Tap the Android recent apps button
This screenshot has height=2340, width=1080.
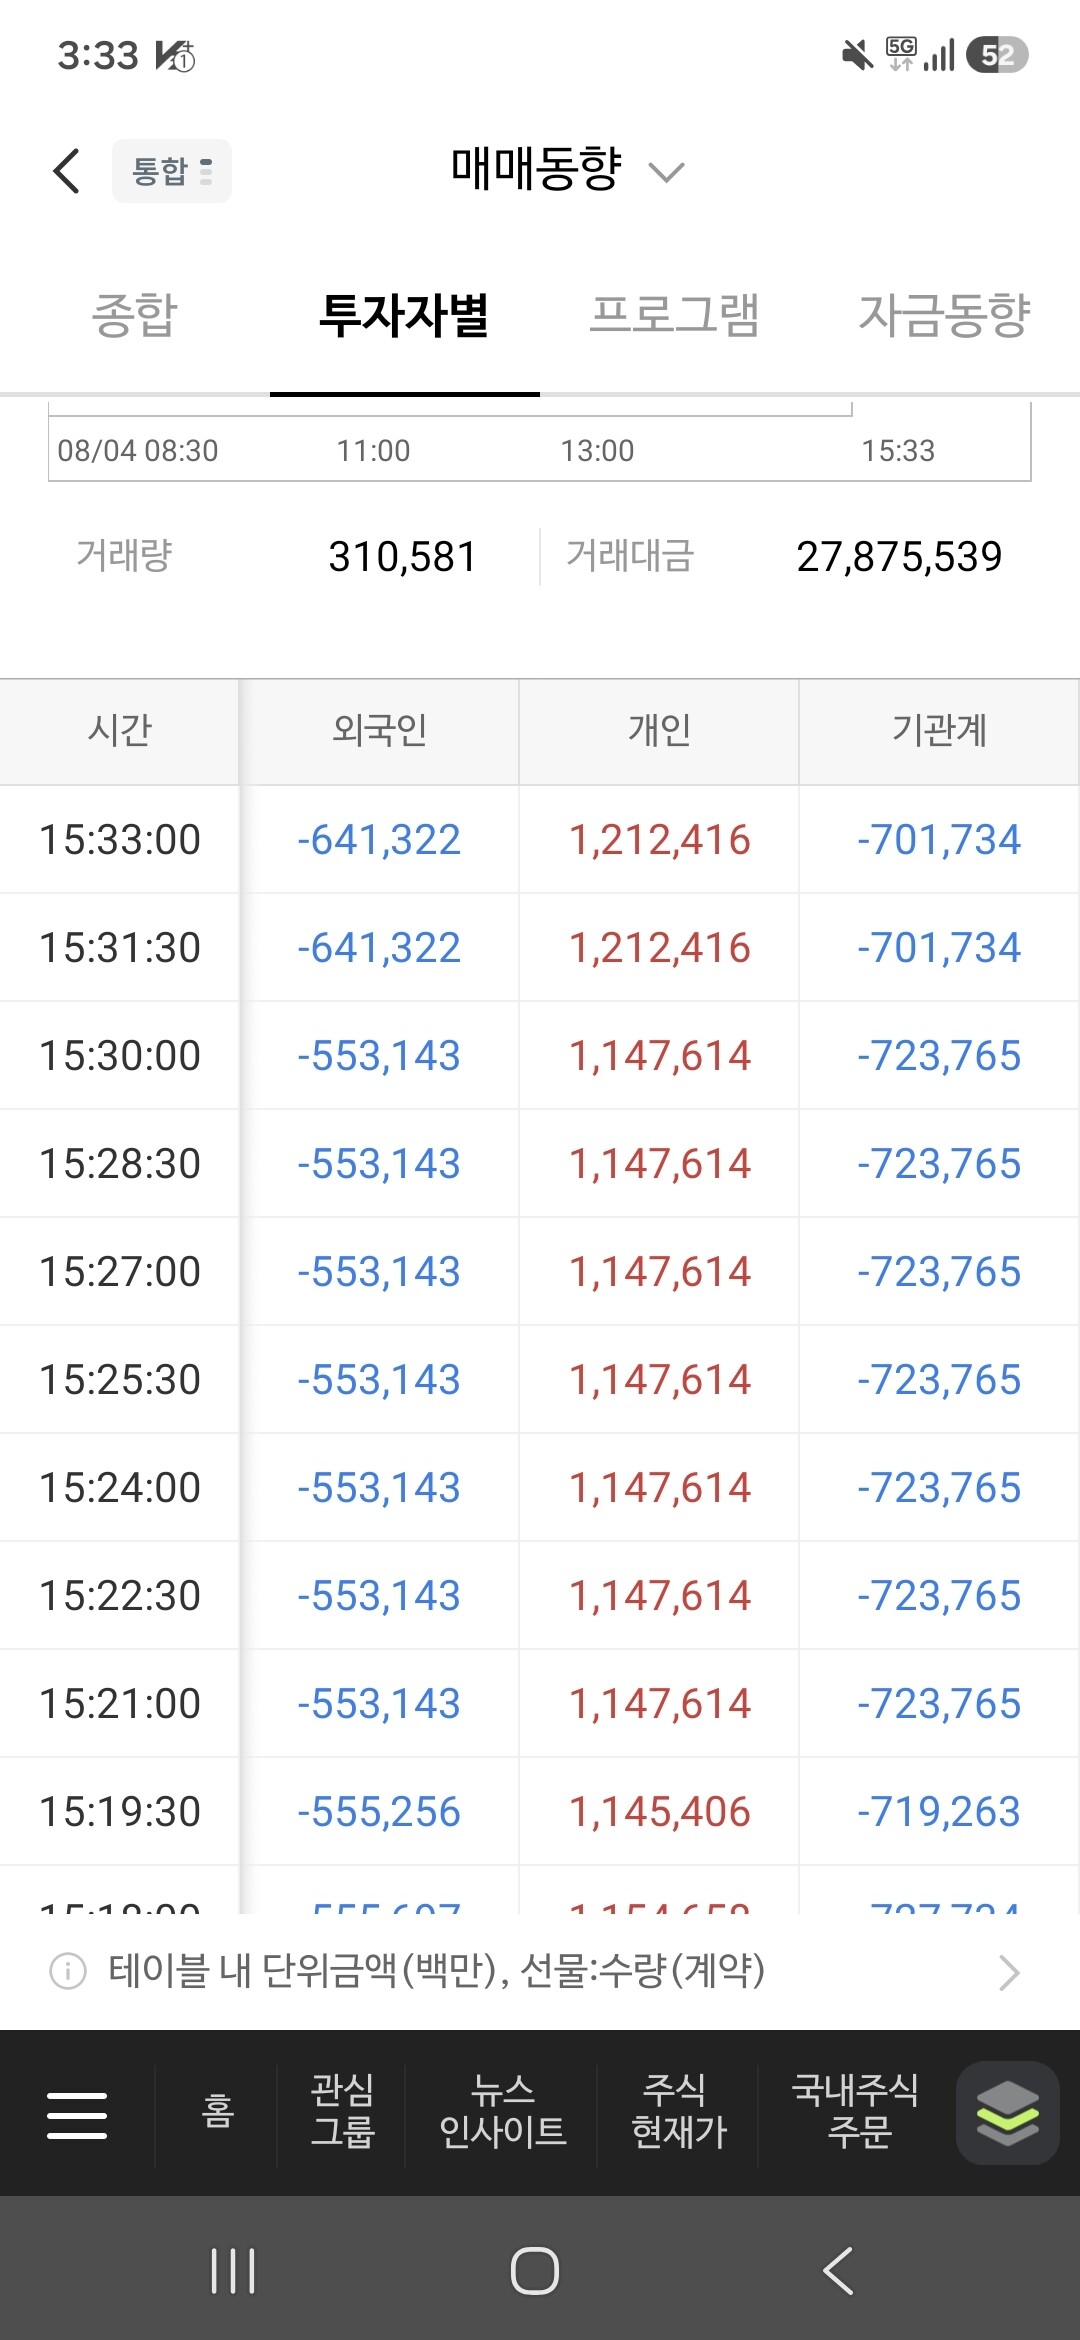click(234, 2270)
